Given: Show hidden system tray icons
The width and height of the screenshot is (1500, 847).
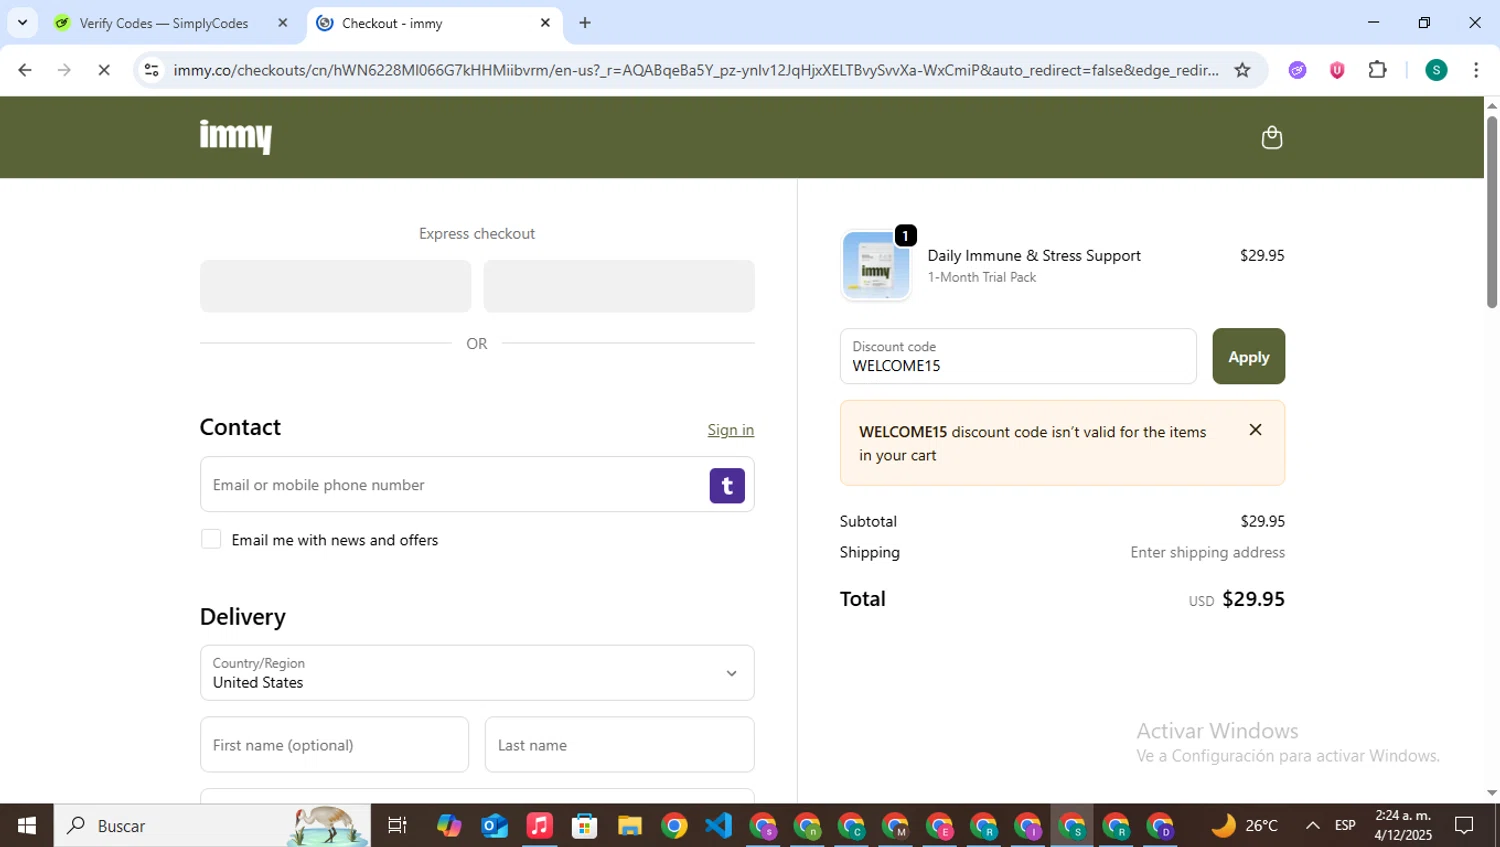Looking at the screenshot, I should tap(1313, 826).
